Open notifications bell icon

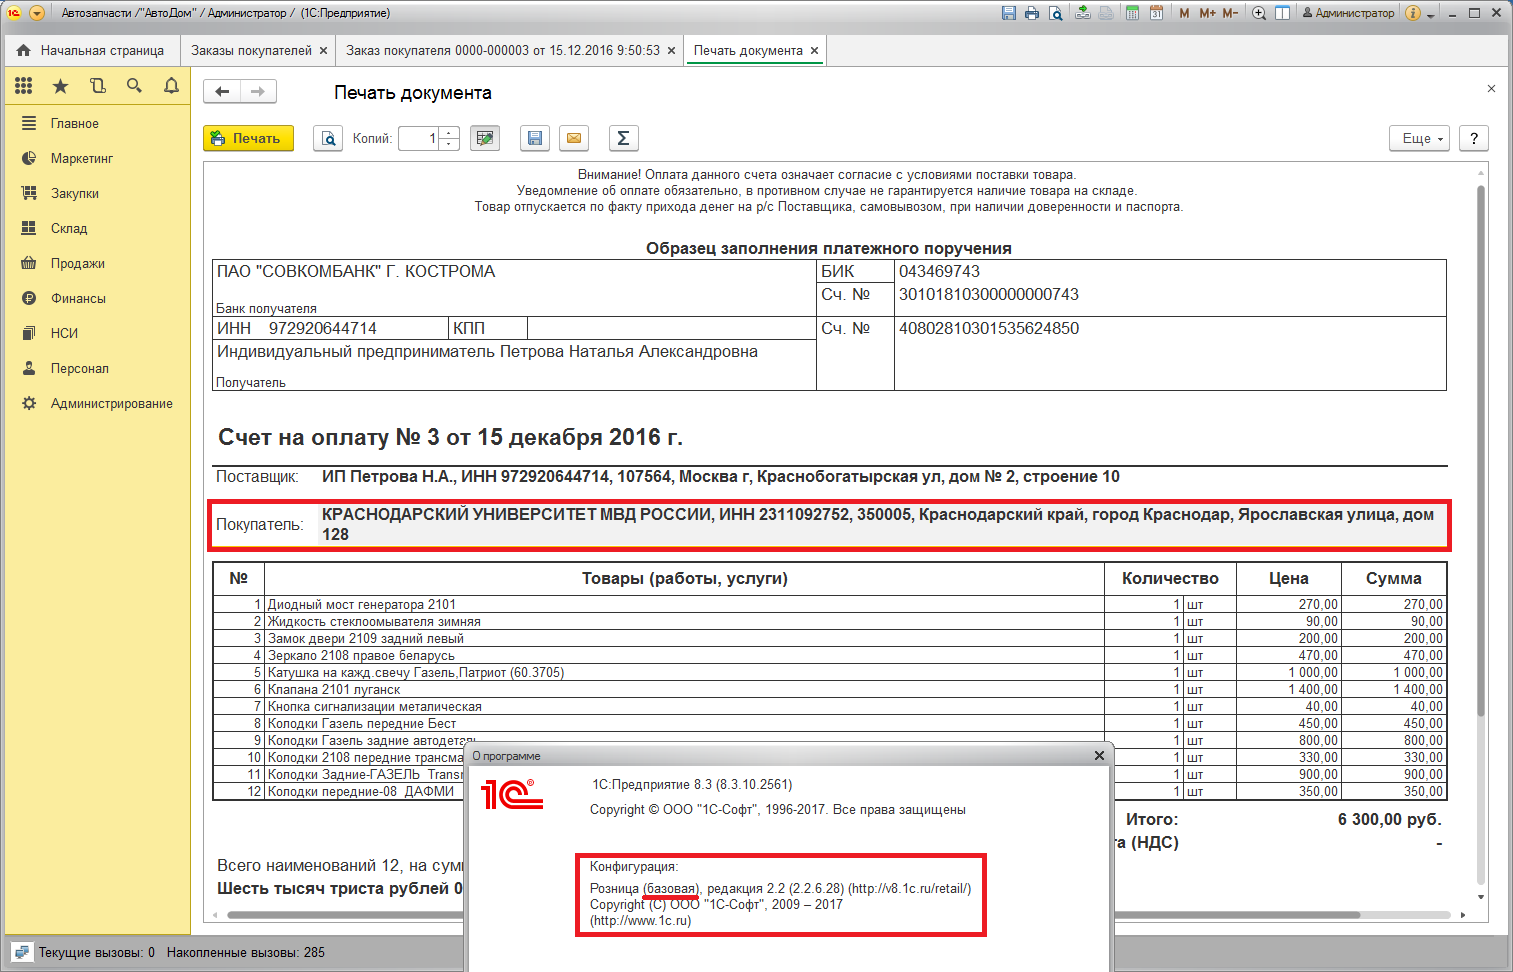coord(171,86)
